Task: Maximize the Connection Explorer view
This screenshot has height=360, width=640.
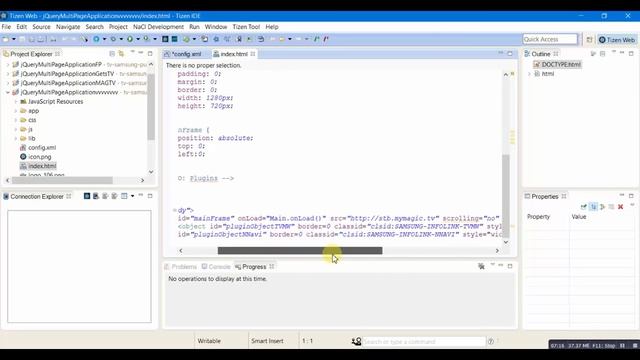Action: click(150, 196)
